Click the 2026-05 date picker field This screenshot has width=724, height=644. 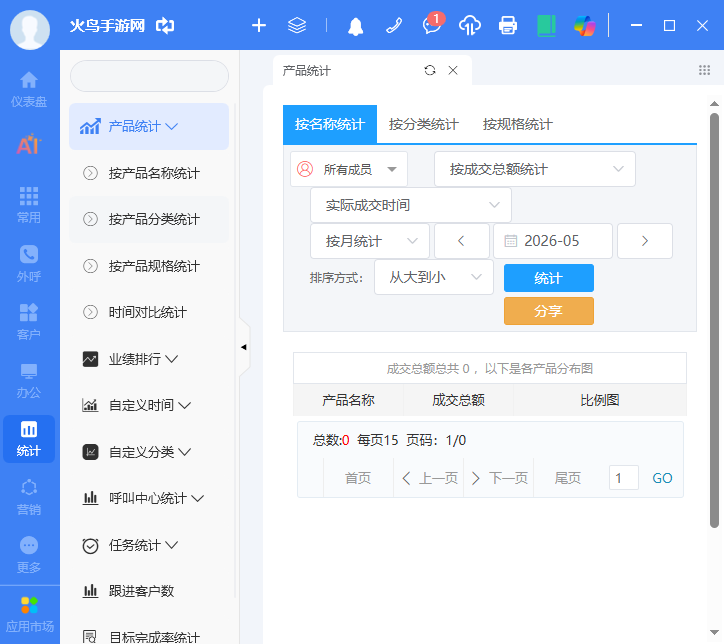pos(553,241)
